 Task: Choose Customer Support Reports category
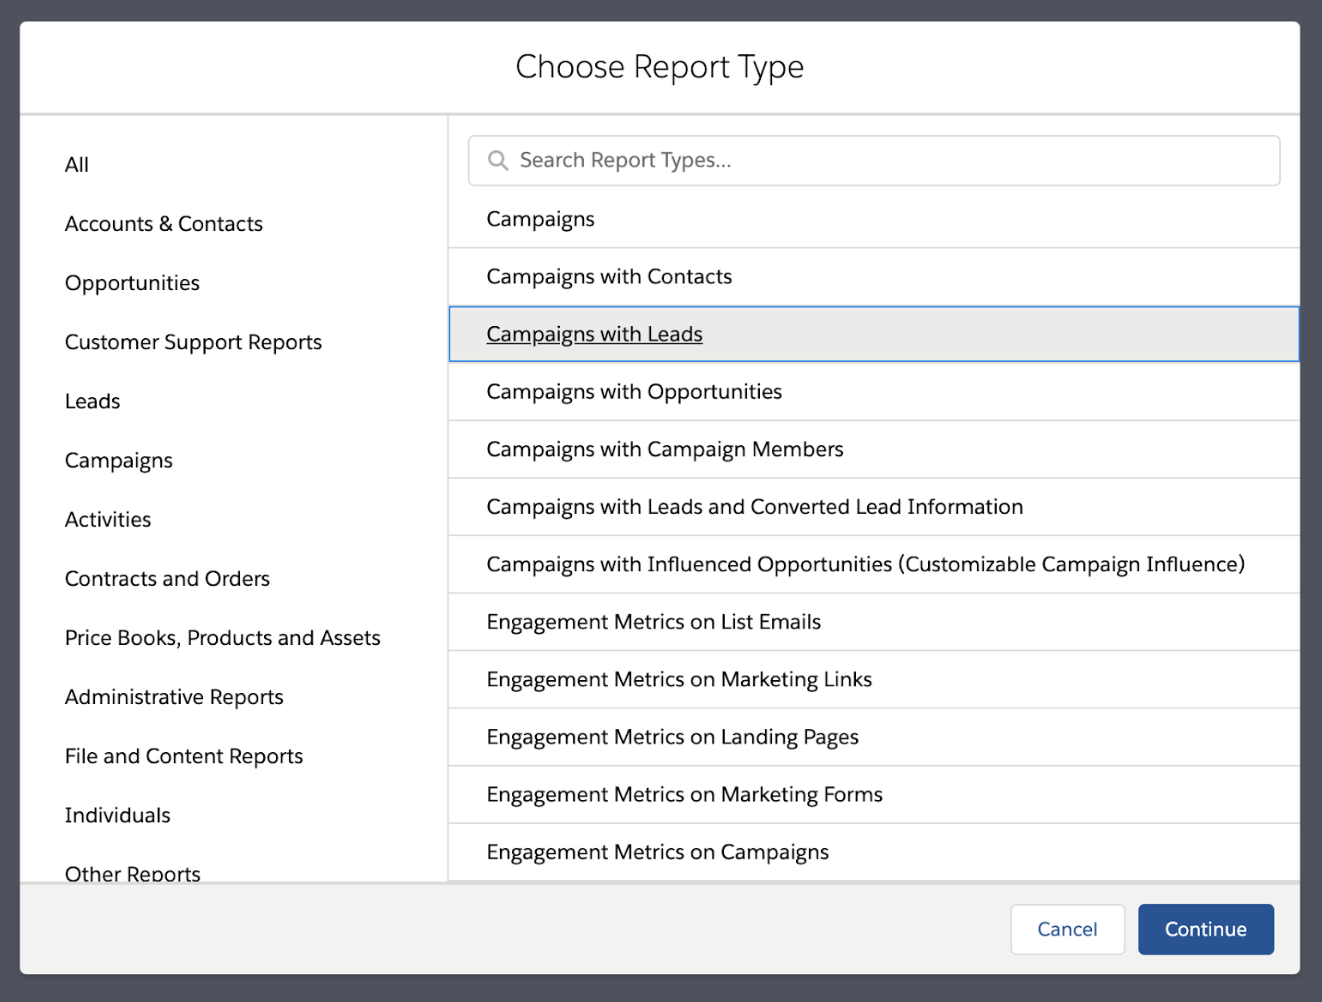pos(193,342)
